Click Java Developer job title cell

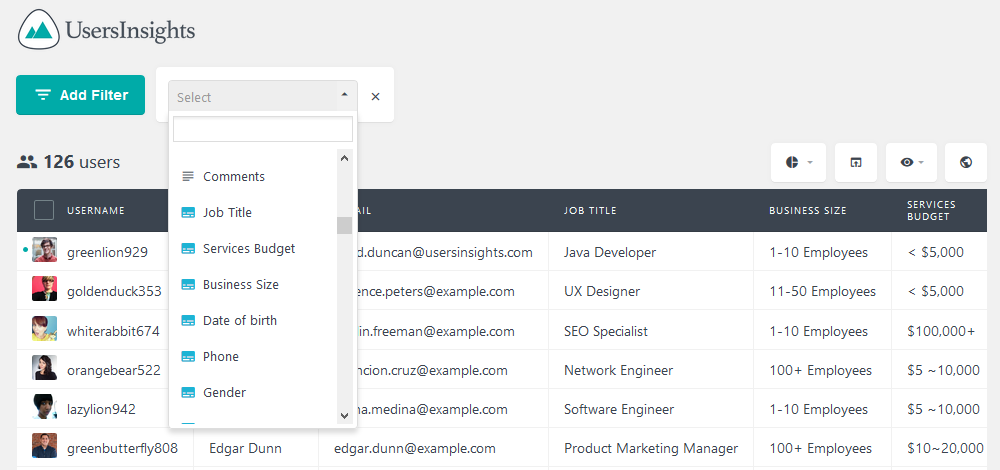coord(610,253)
